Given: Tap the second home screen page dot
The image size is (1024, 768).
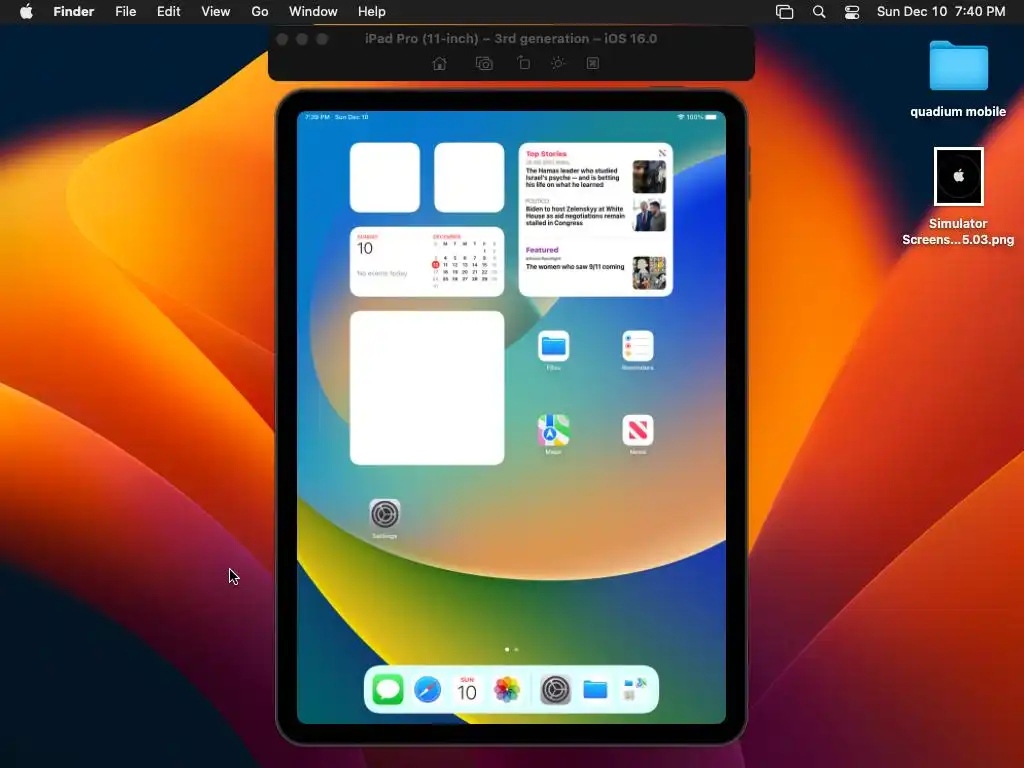Looking at the screenshot, I should pyautogui.click(x=517, y=650).
